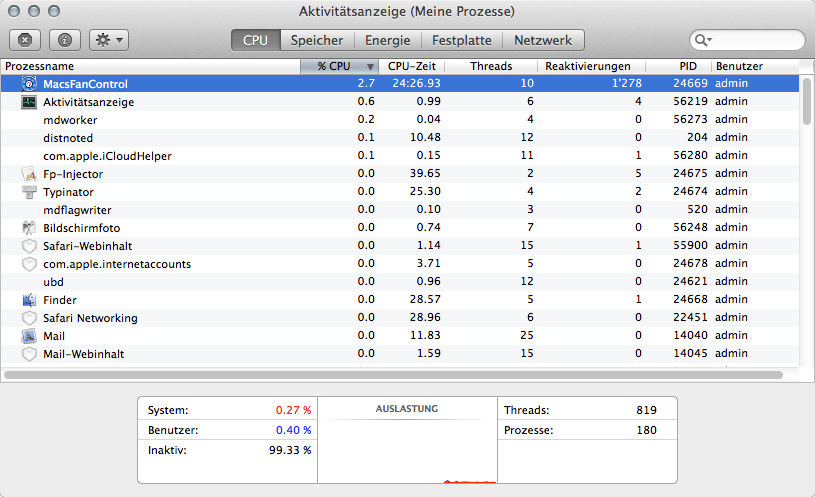This screenshot has height=497, width=815.
Task: Click the com.apple.internetaccounts shield icon
Action: point(29,264)
